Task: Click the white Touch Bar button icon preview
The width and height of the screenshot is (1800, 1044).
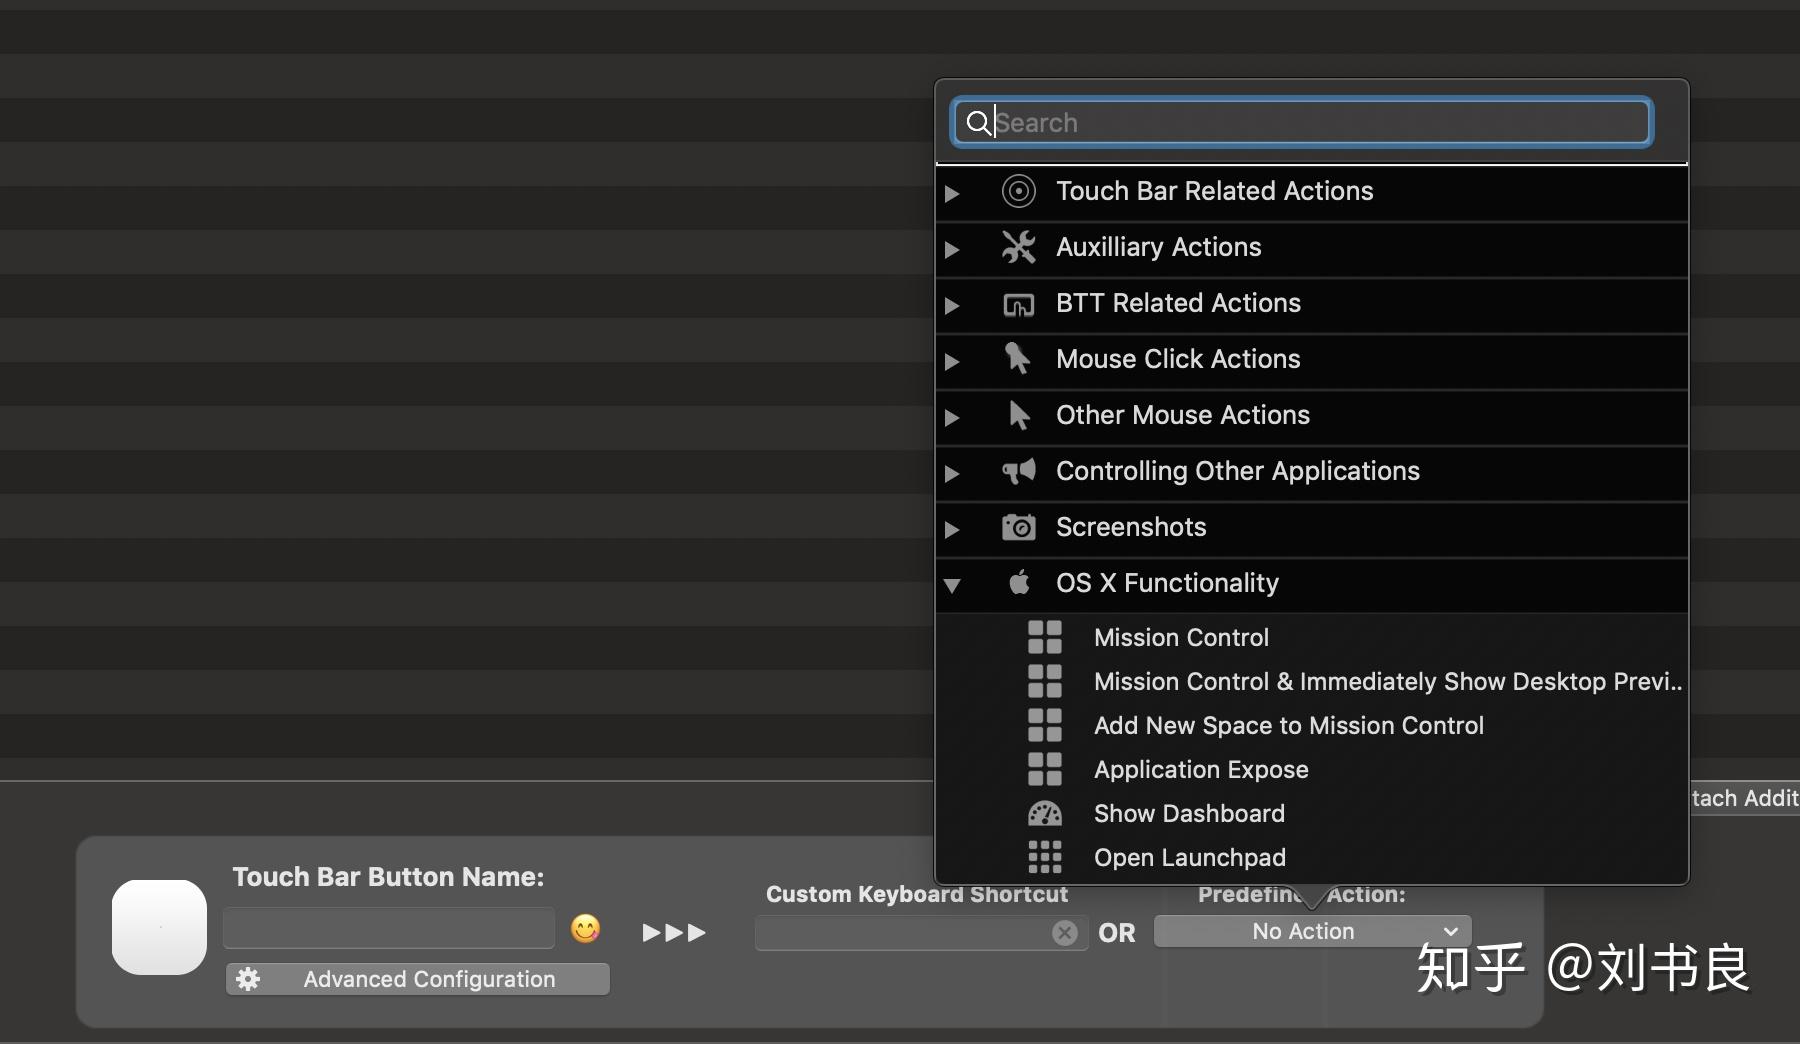Action: pos(159,927)
